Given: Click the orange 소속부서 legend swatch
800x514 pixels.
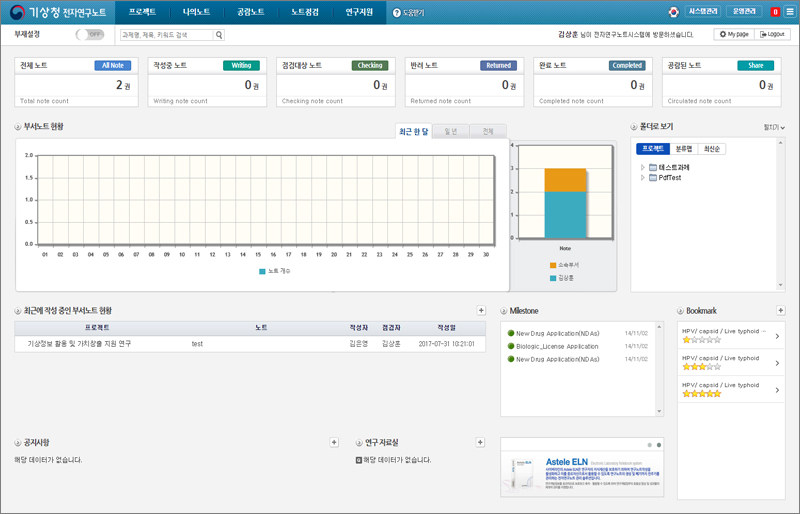Looking at the screenshot, I should [553, 265].
